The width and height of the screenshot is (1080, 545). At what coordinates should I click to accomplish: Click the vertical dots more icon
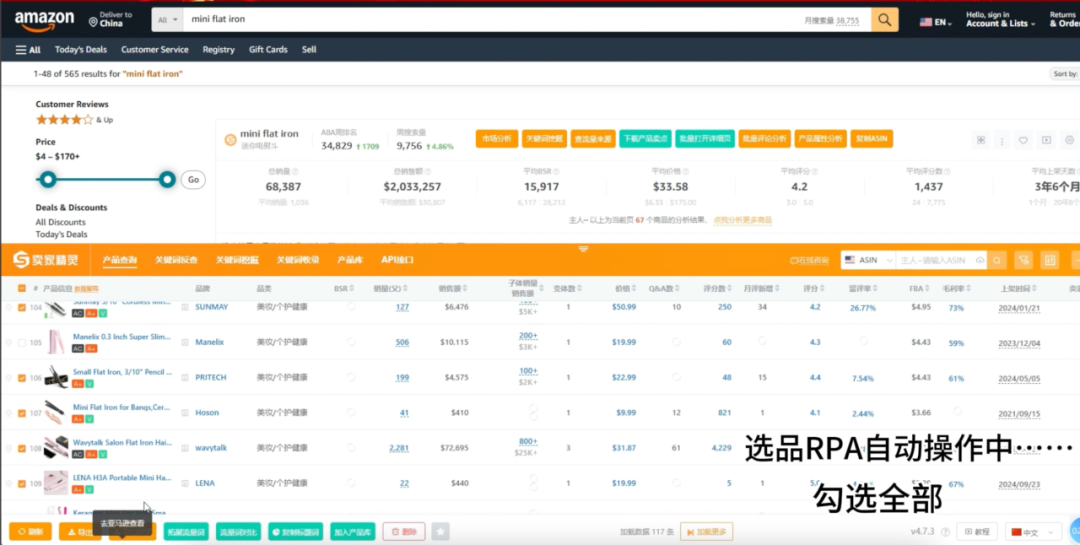(x=1001, y=141)
